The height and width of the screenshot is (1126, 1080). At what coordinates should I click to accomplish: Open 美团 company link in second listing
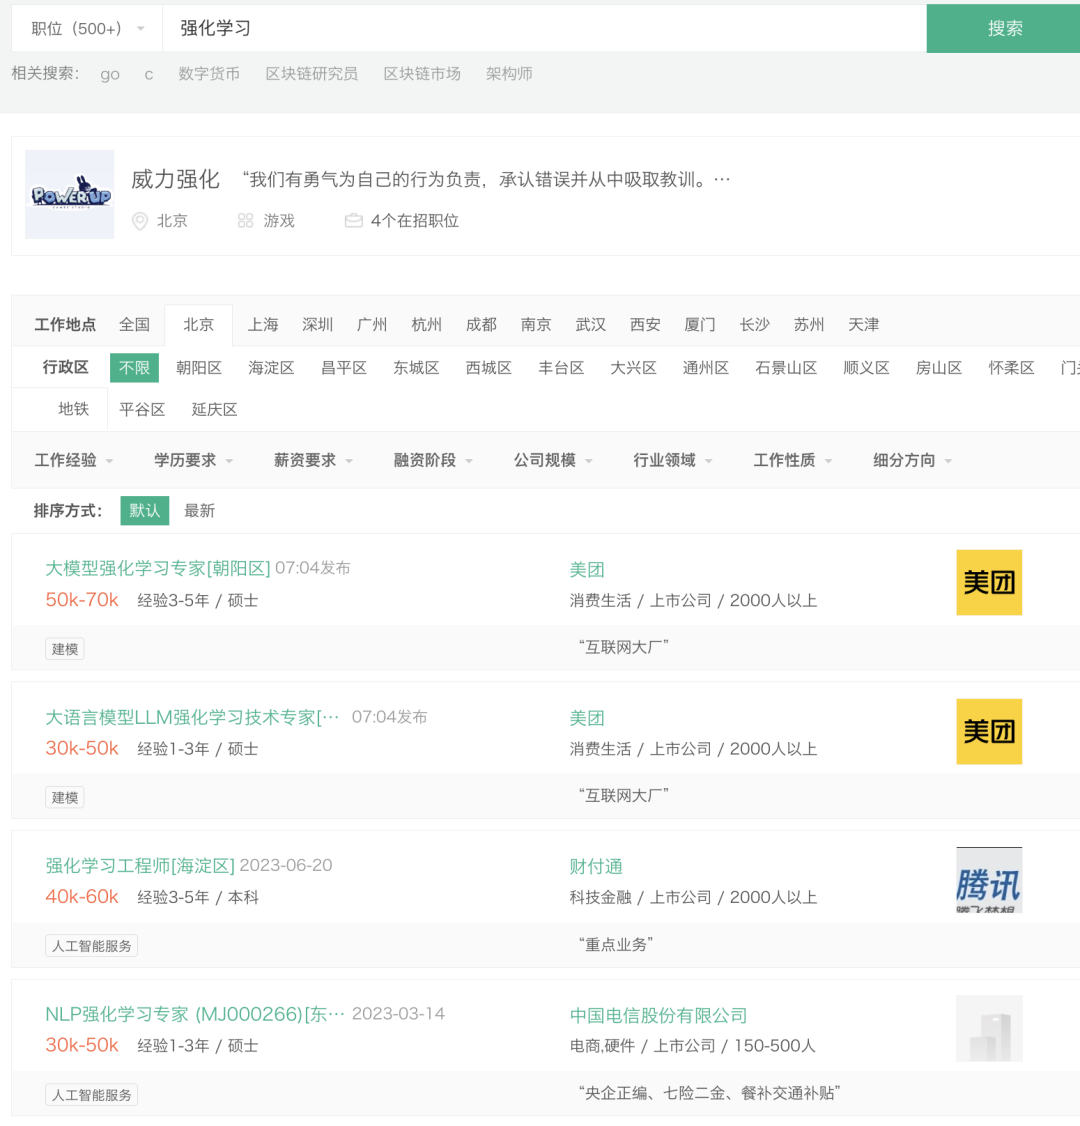point(587,718)
